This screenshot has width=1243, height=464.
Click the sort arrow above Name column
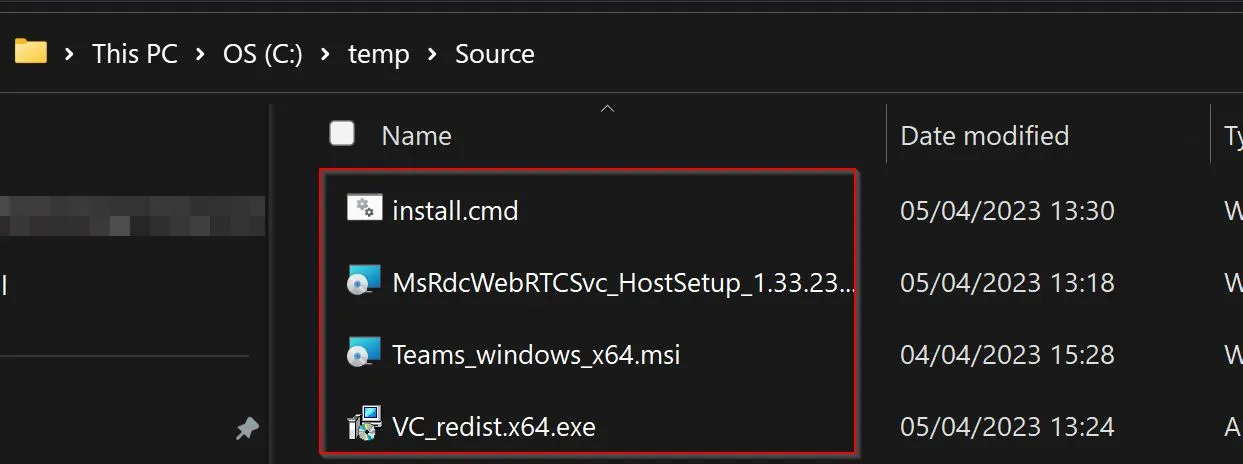[606, 108]
